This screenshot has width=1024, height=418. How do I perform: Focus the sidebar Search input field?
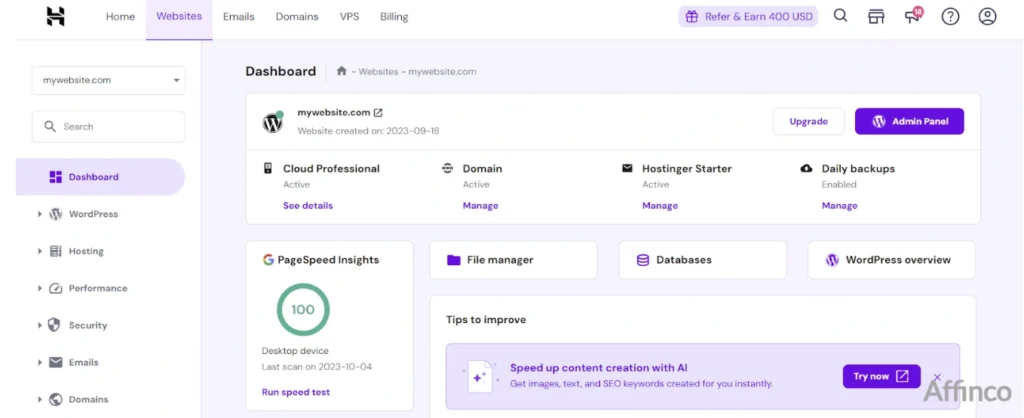[x=108, y=127]
